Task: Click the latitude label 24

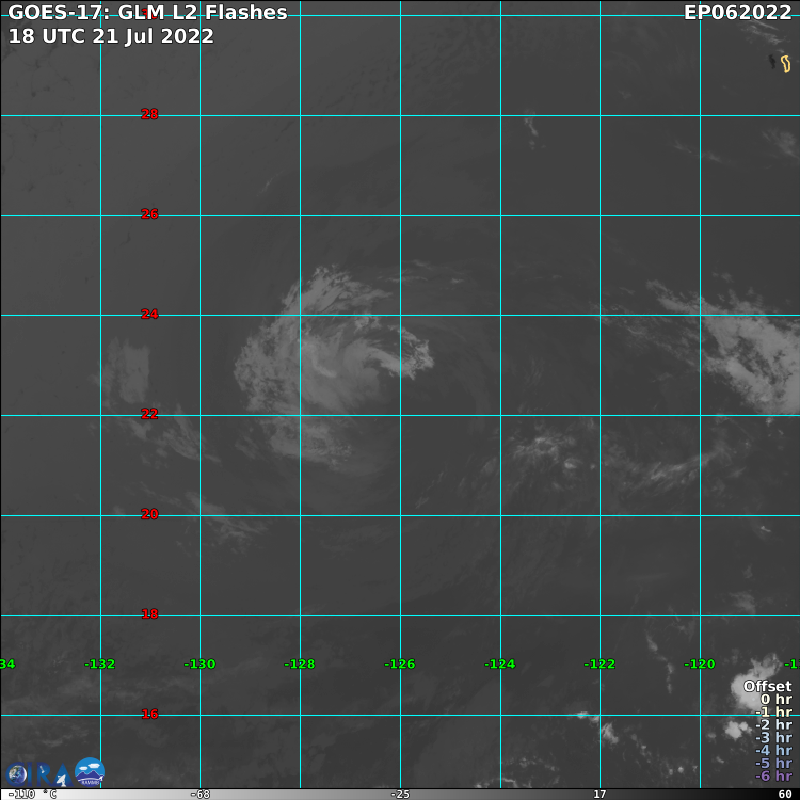Action: [x=149, y=314]
